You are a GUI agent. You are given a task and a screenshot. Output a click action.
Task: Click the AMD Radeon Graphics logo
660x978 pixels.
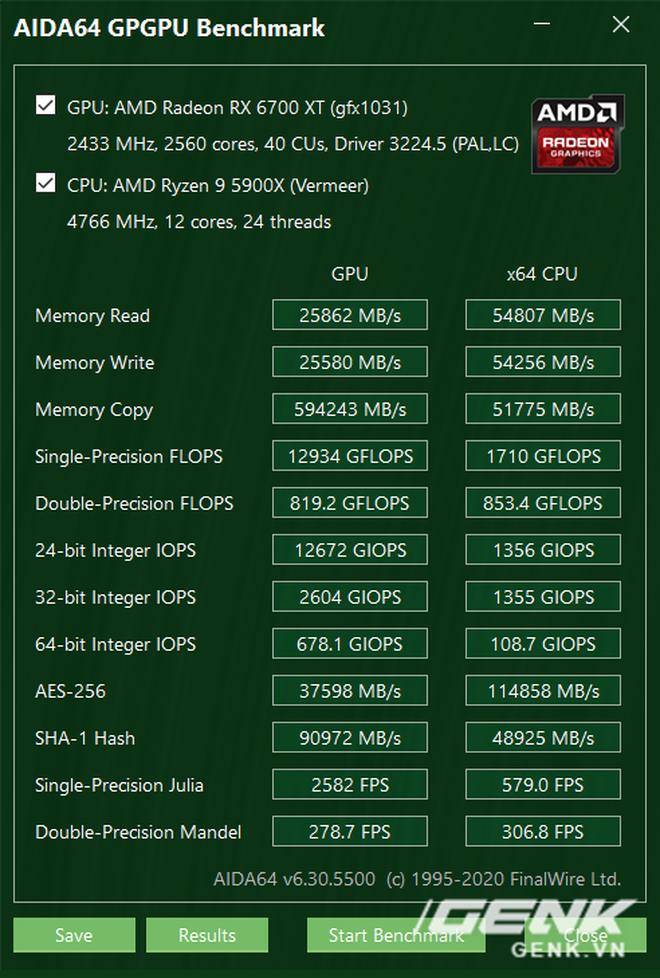tap(577, 135)
